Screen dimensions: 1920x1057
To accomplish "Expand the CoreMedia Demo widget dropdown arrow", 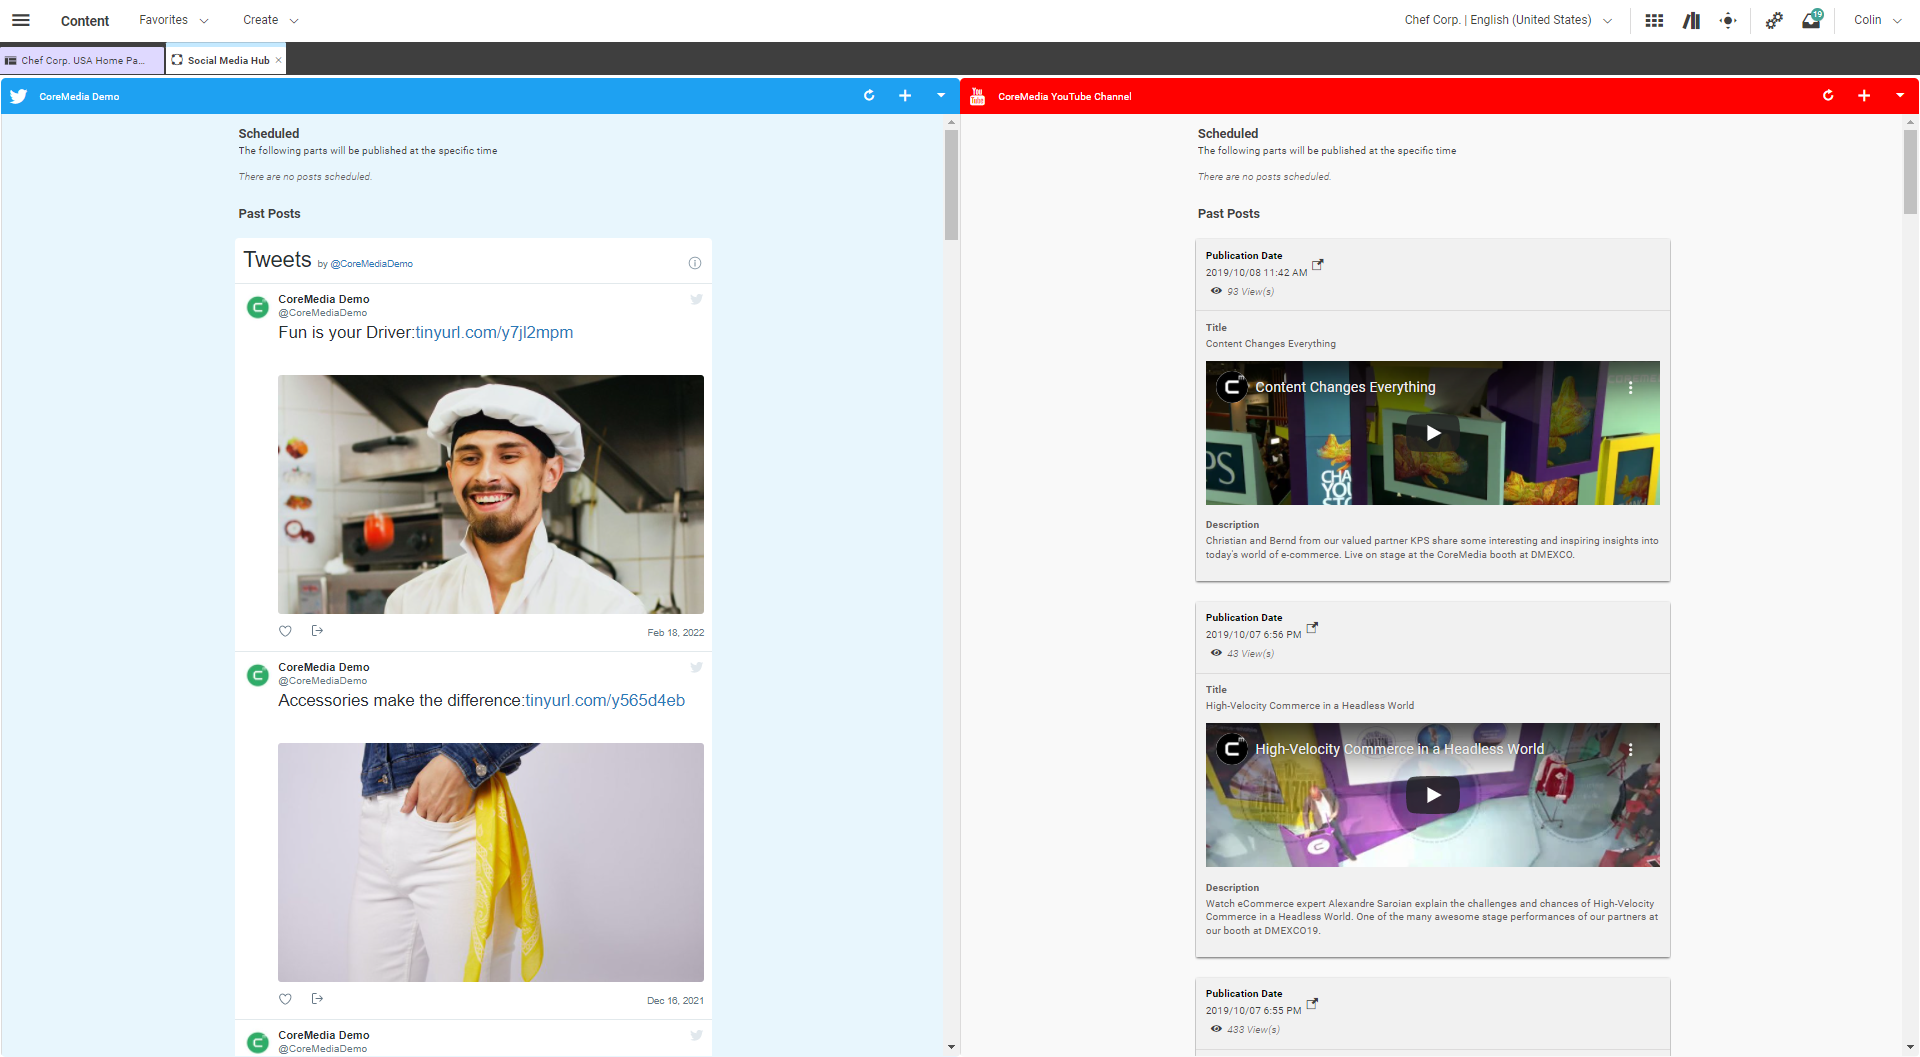I will click(x=940, y=96).
